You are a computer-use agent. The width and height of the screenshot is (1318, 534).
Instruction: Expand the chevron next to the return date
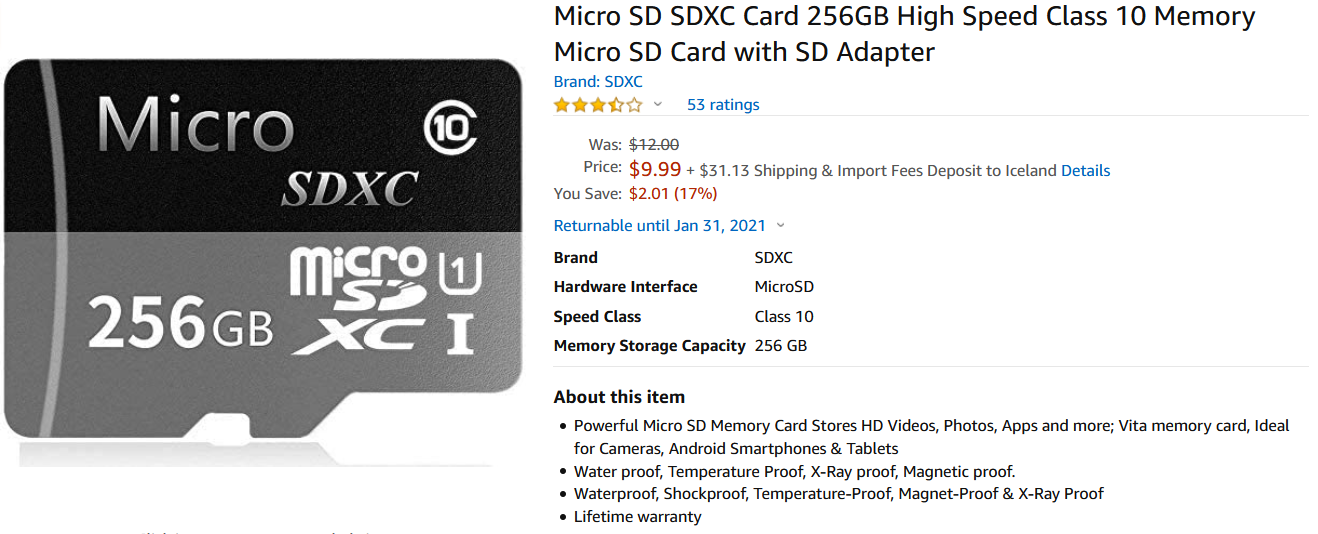click(x=781, y=226)
